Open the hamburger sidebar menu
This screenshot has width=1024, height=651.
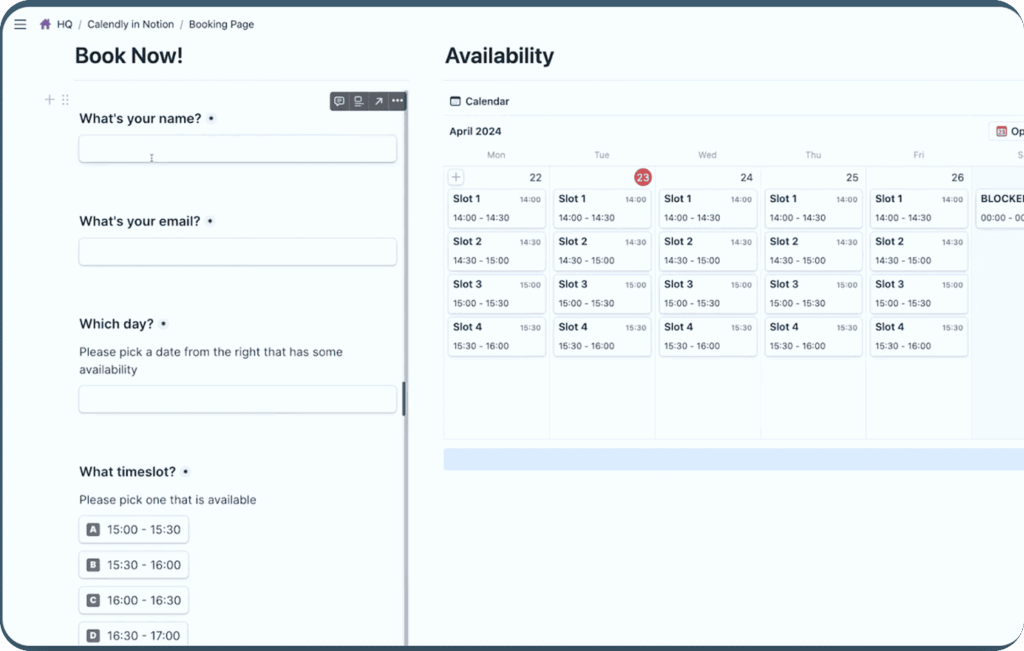coord(20,24)
